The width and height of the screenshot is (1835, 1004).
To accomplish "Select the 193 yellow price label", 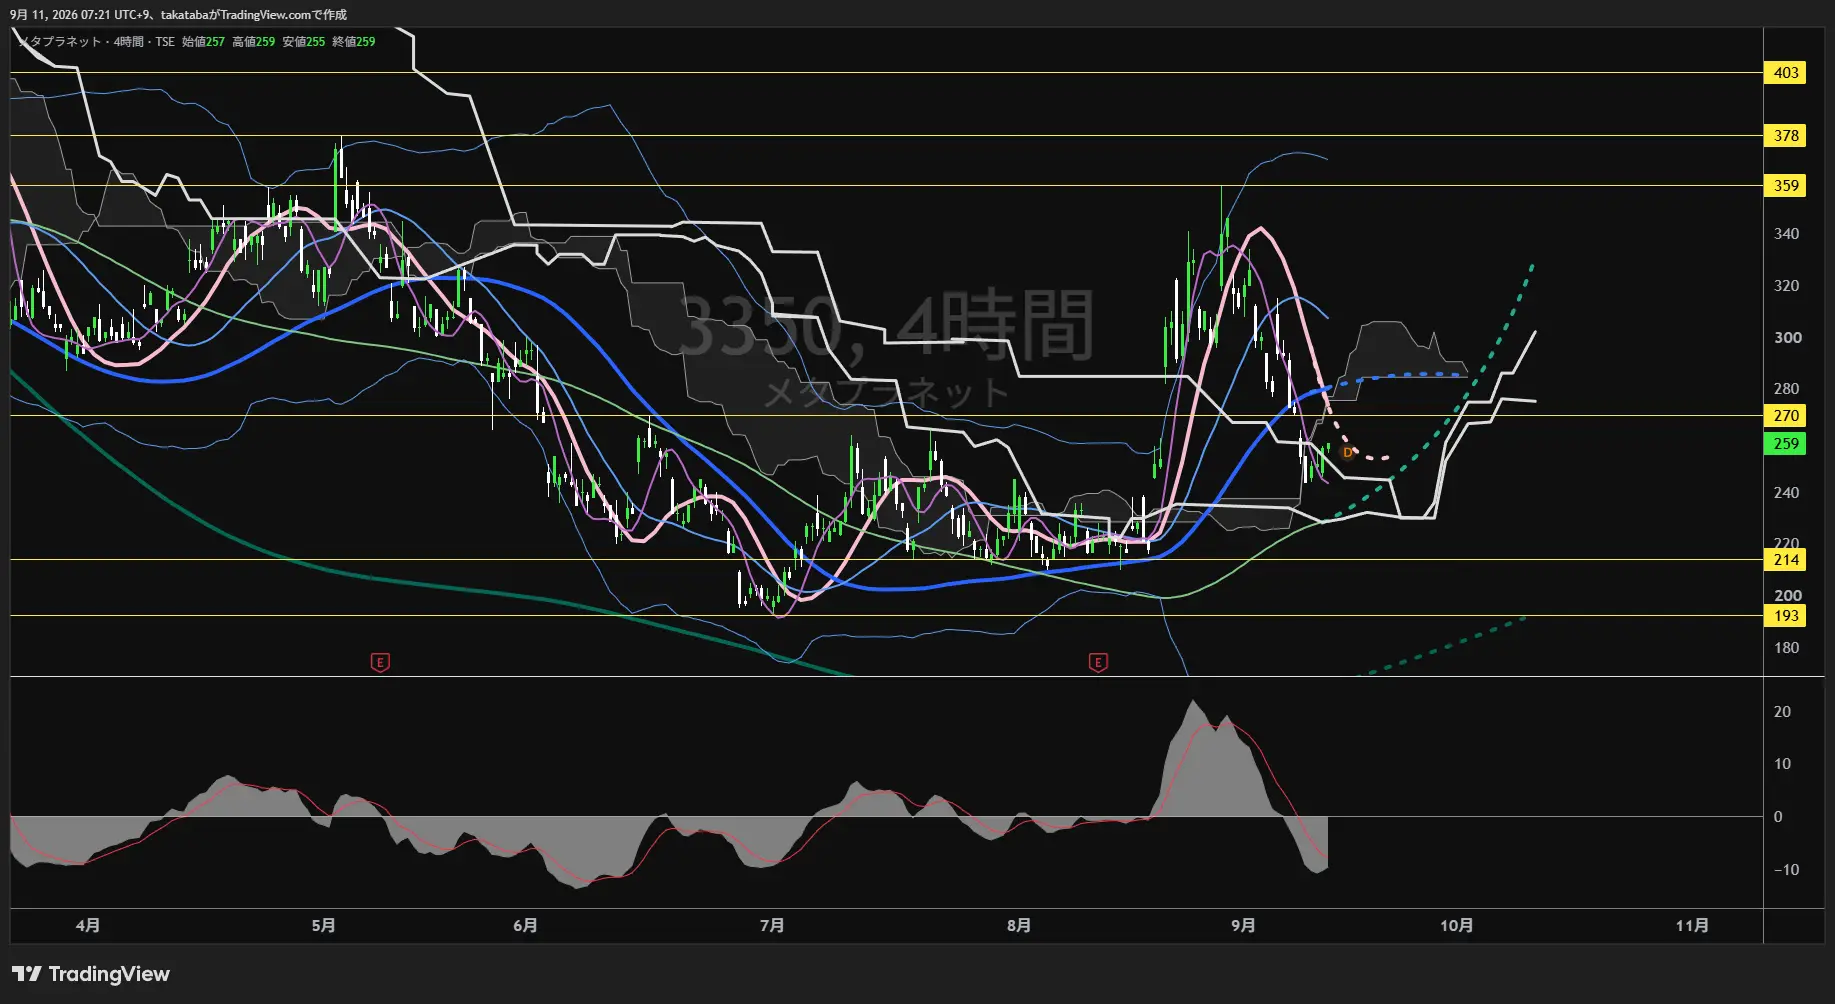I will click(1786, 616).
